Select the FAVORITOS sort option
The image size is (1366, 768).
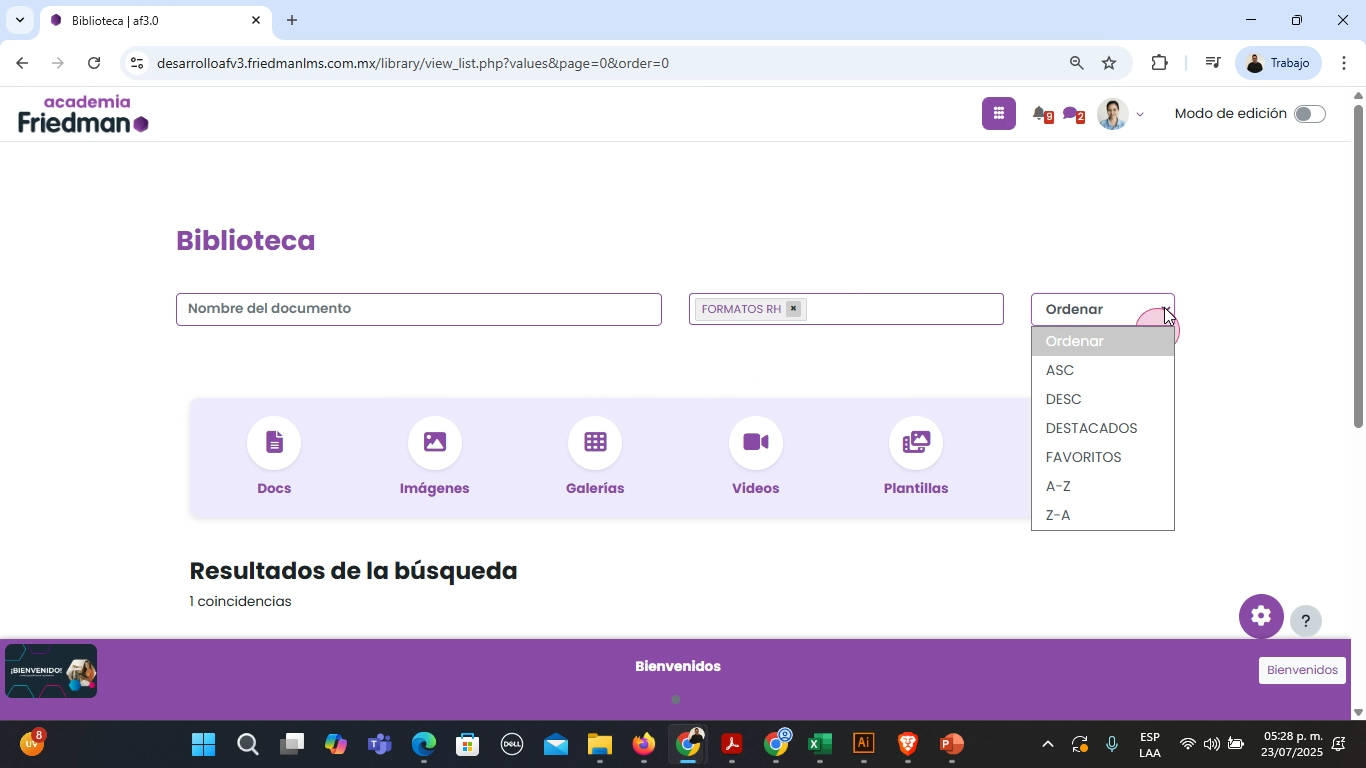tap(1103, 457)
